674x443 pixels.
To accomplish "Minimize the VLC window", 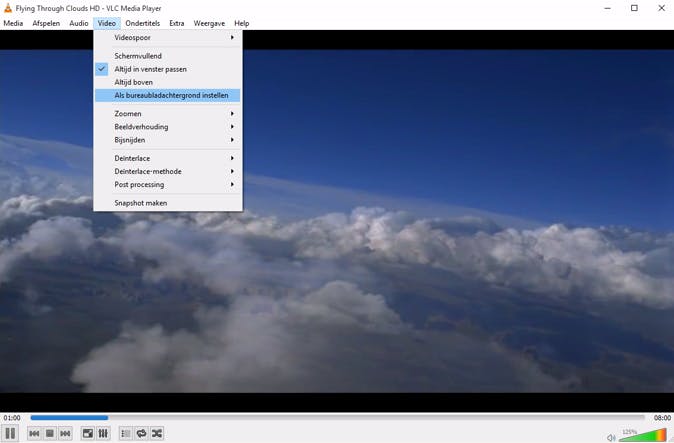I will pyautogui.click(x=607, y=8).
